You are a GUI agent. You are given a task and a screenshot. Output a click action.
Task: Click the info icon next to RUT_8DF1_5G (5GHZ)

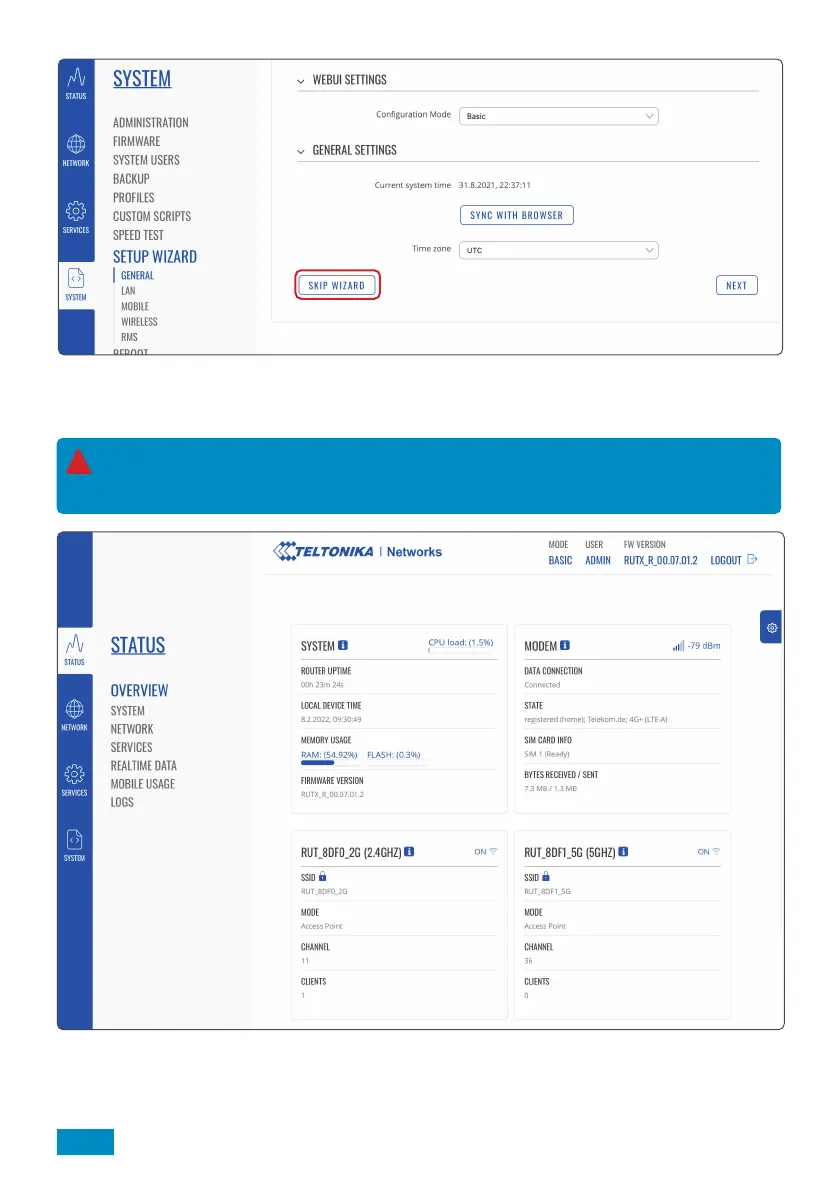[622, 852]
